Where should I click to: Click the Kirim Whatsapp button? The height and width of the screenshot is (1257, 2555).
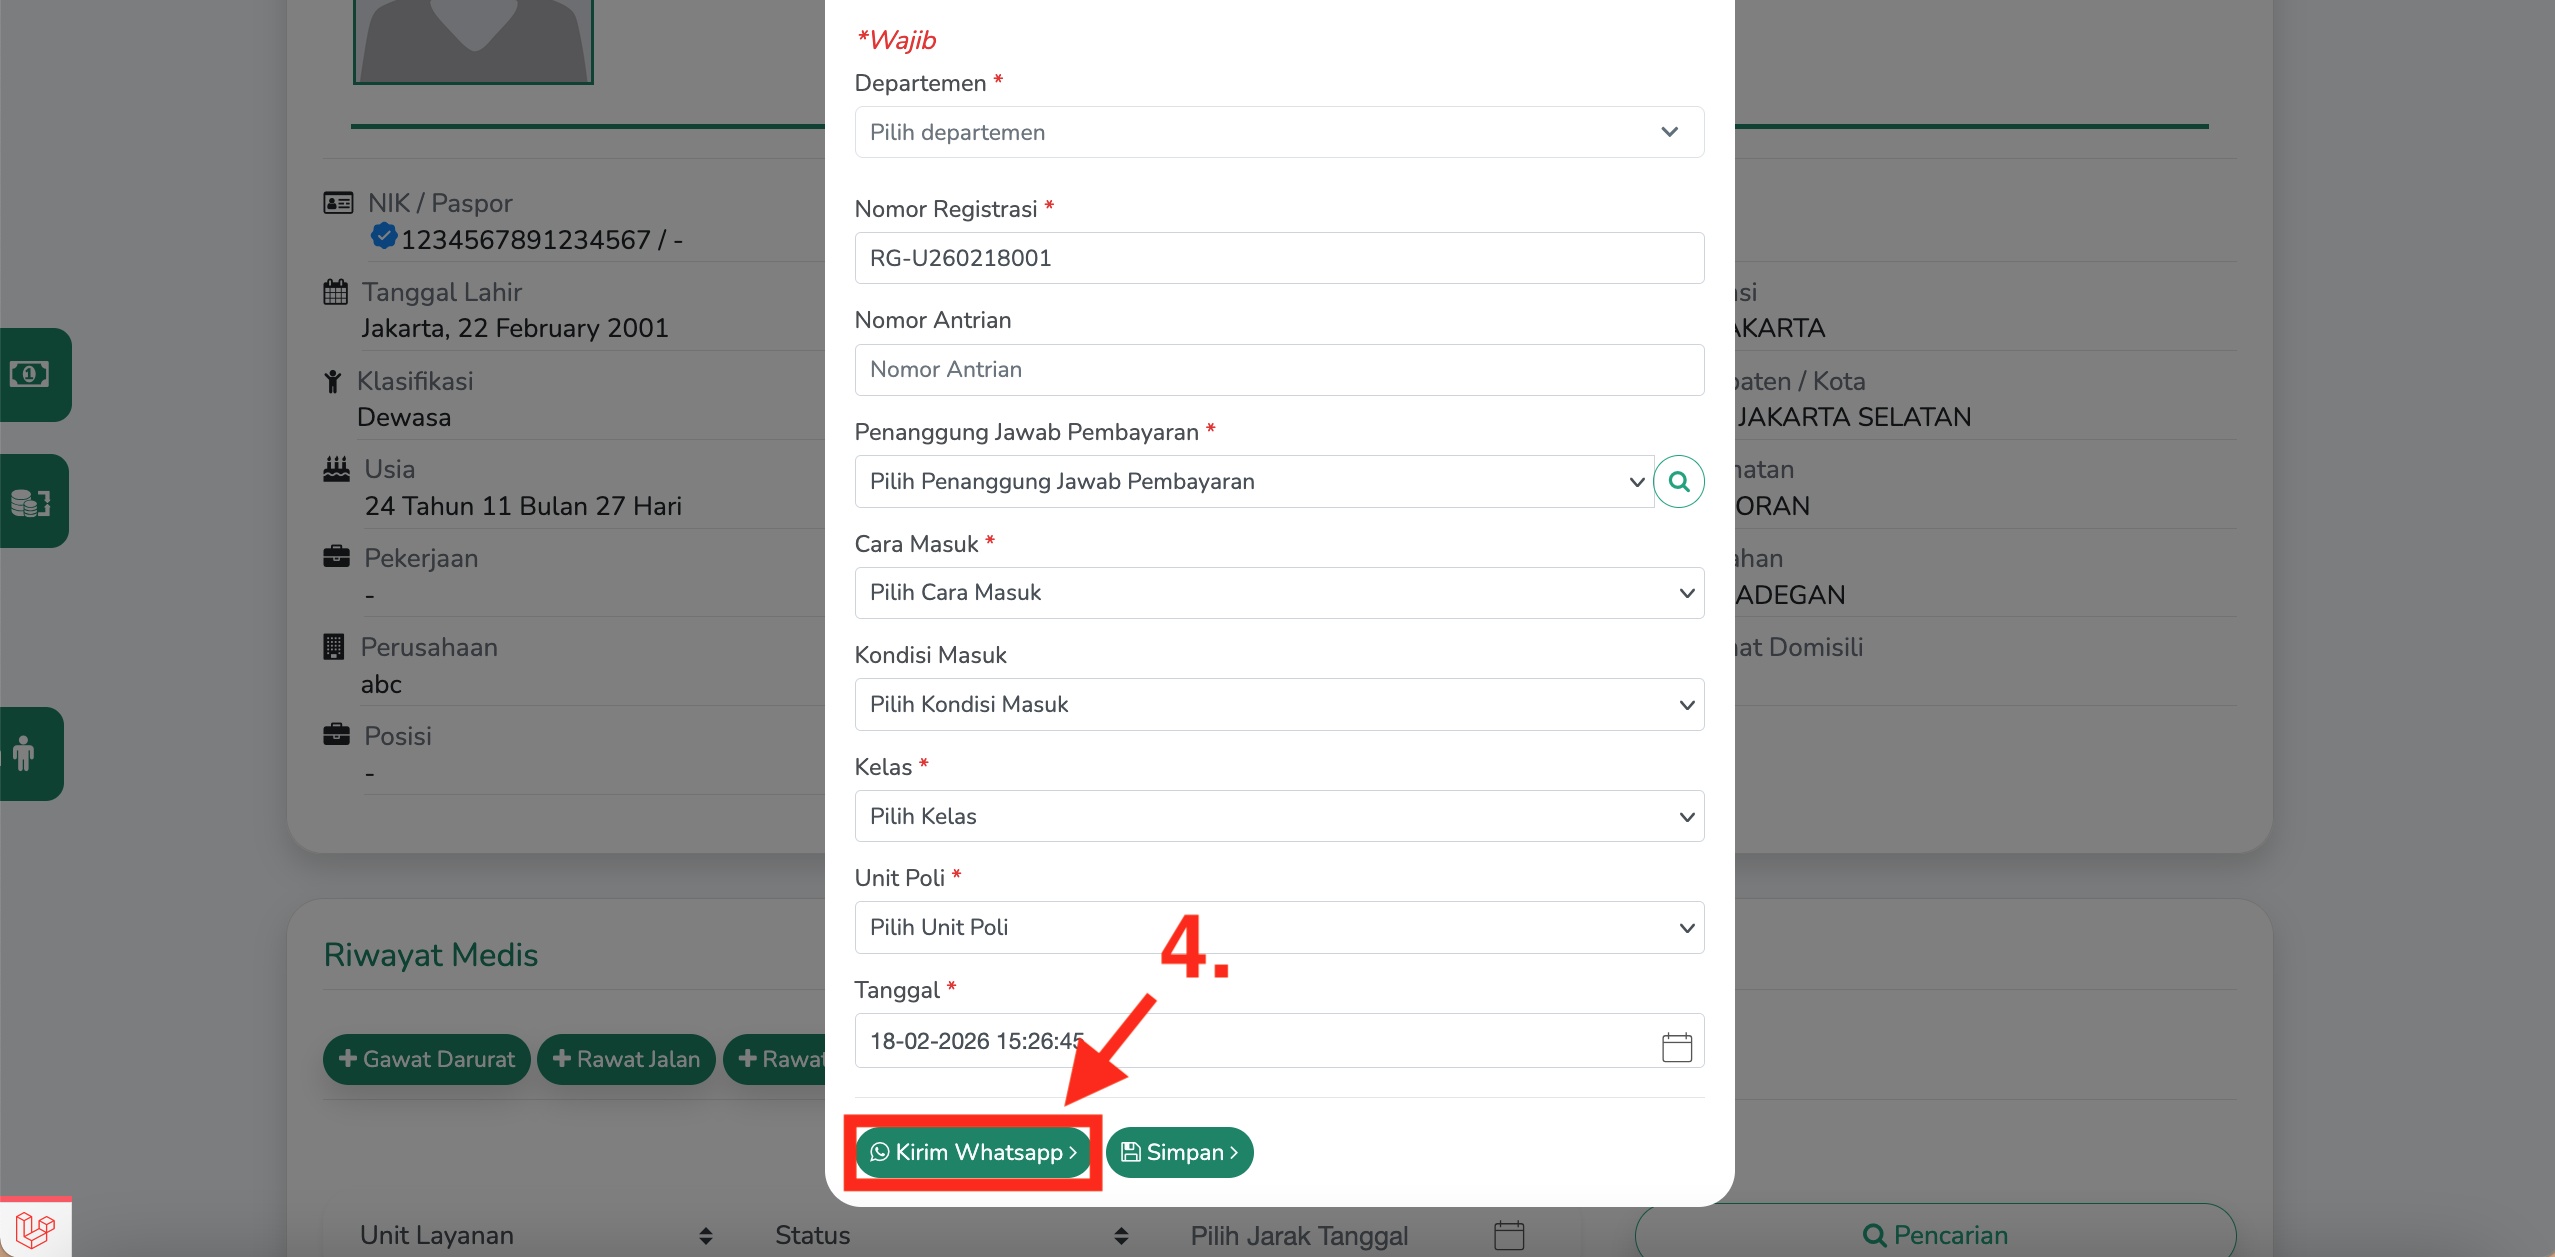coord(973,1153)
